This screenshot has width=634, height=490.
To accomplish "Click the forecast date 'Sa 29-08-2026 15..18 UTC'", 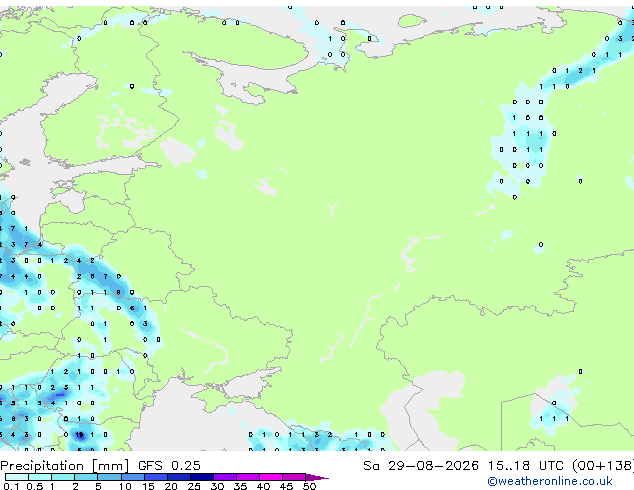I will pos(463,465).
